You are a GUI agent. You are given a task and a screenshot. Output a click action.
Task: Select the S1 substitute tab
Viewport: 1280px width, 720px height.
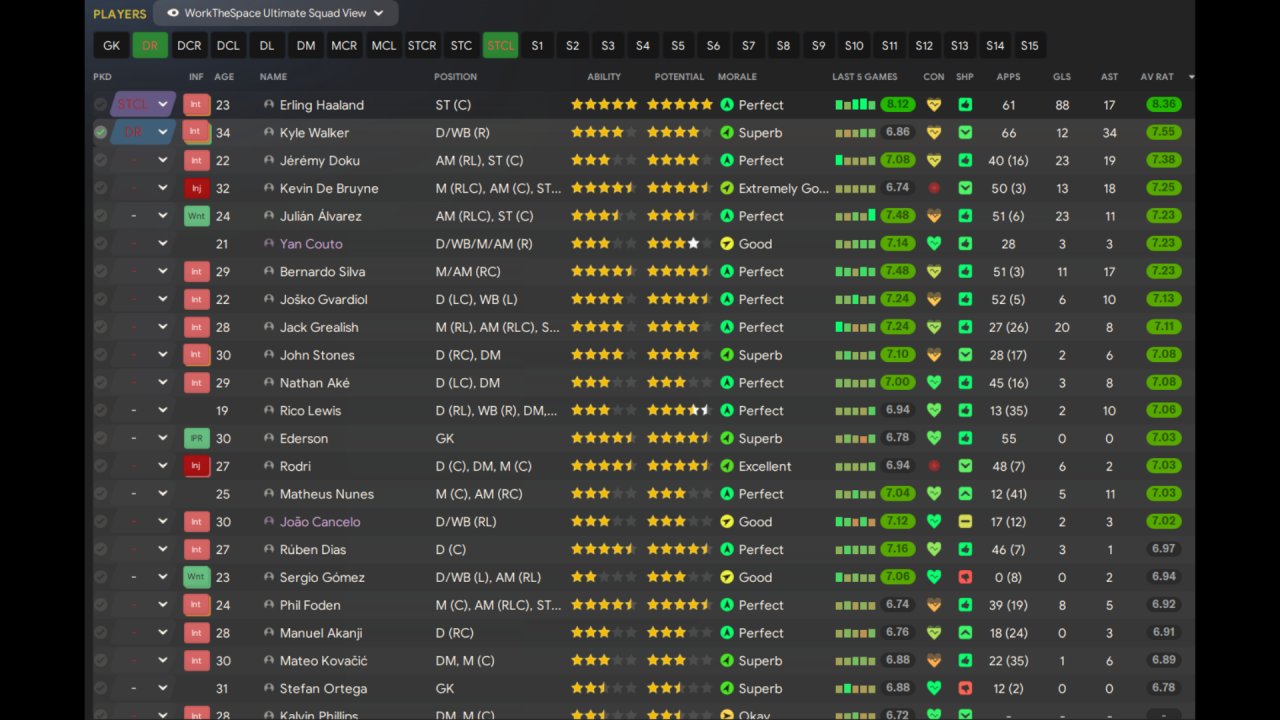coord(537,45)
